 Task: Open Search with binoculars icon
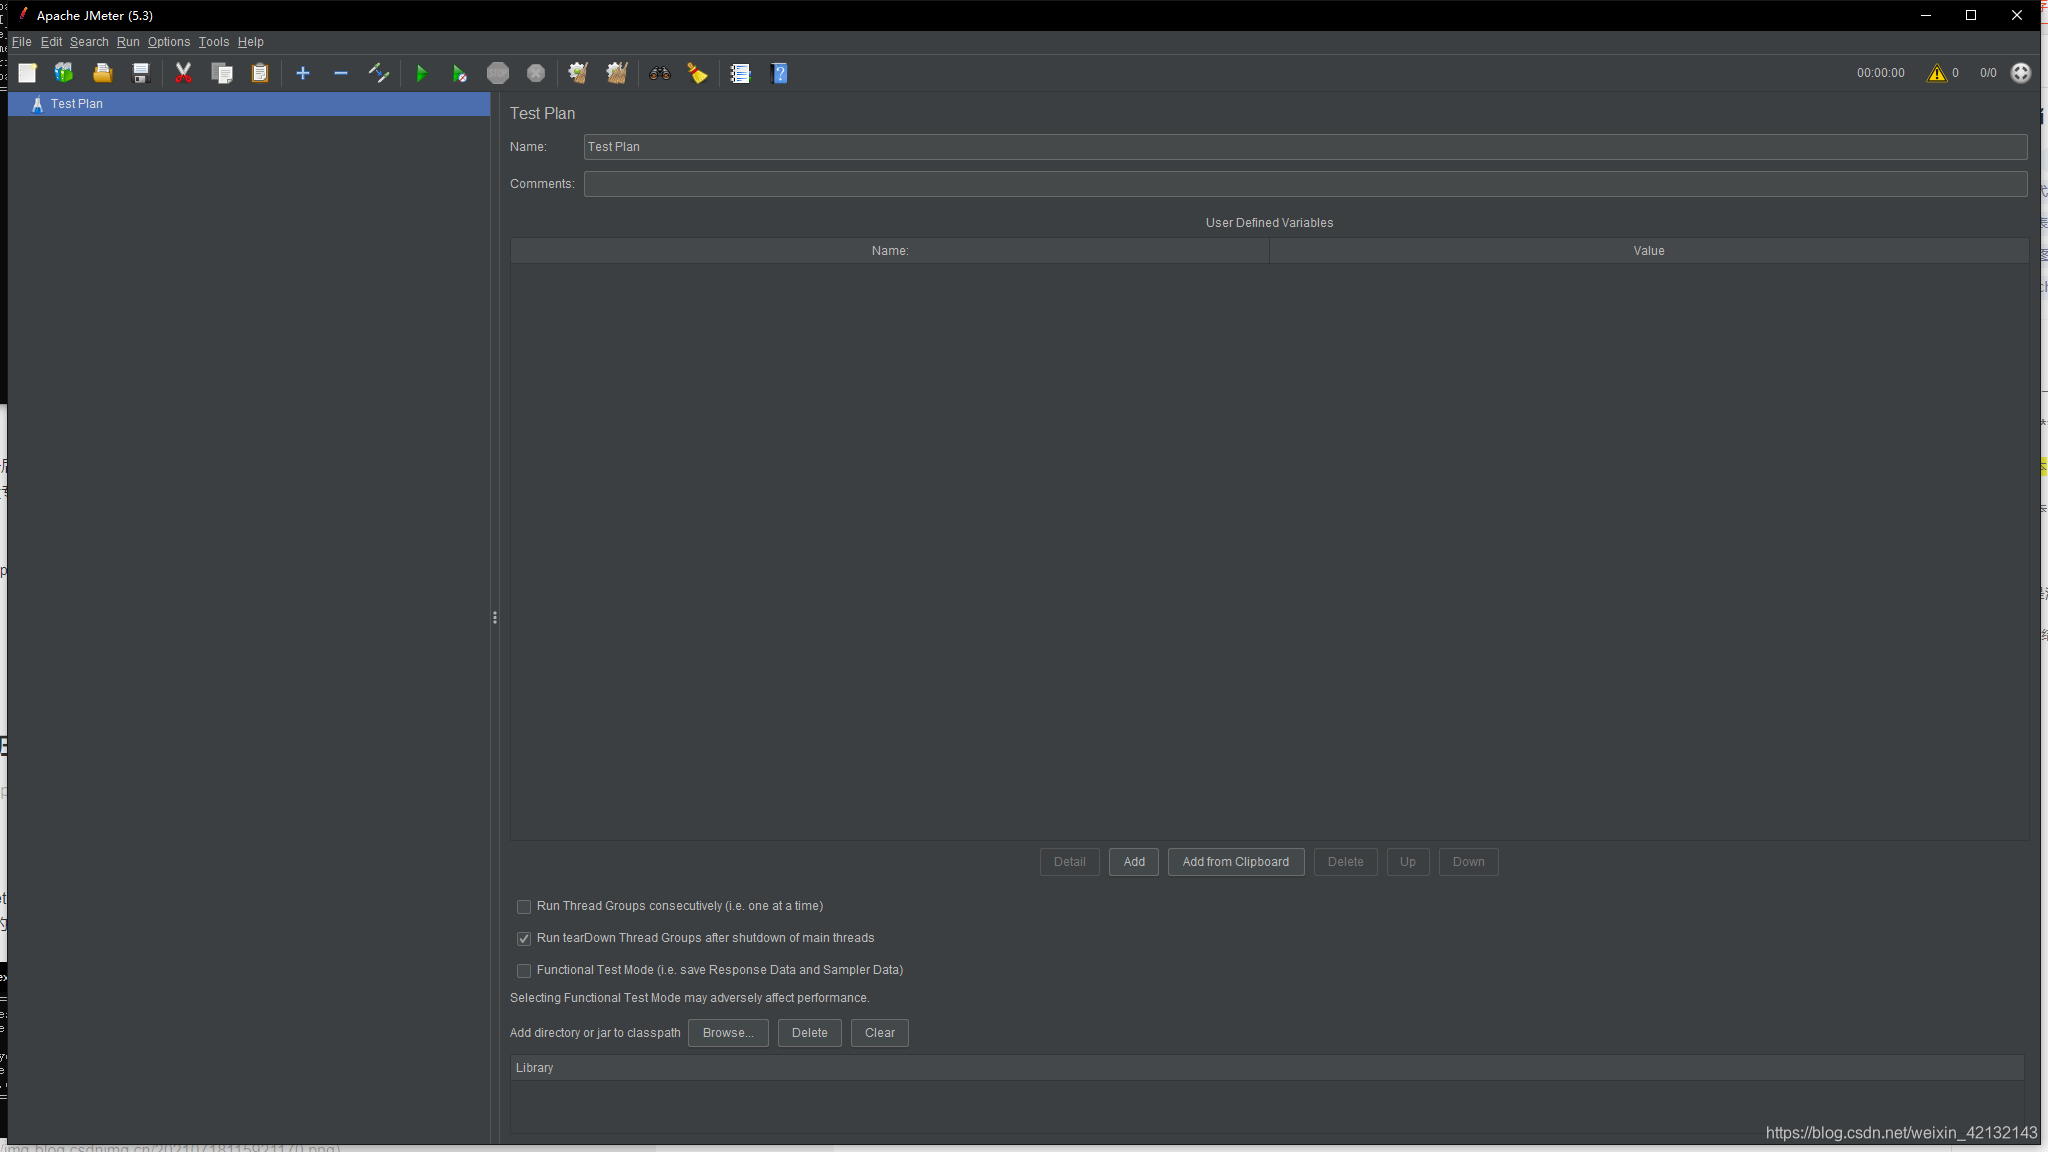[x=659, y=73]
